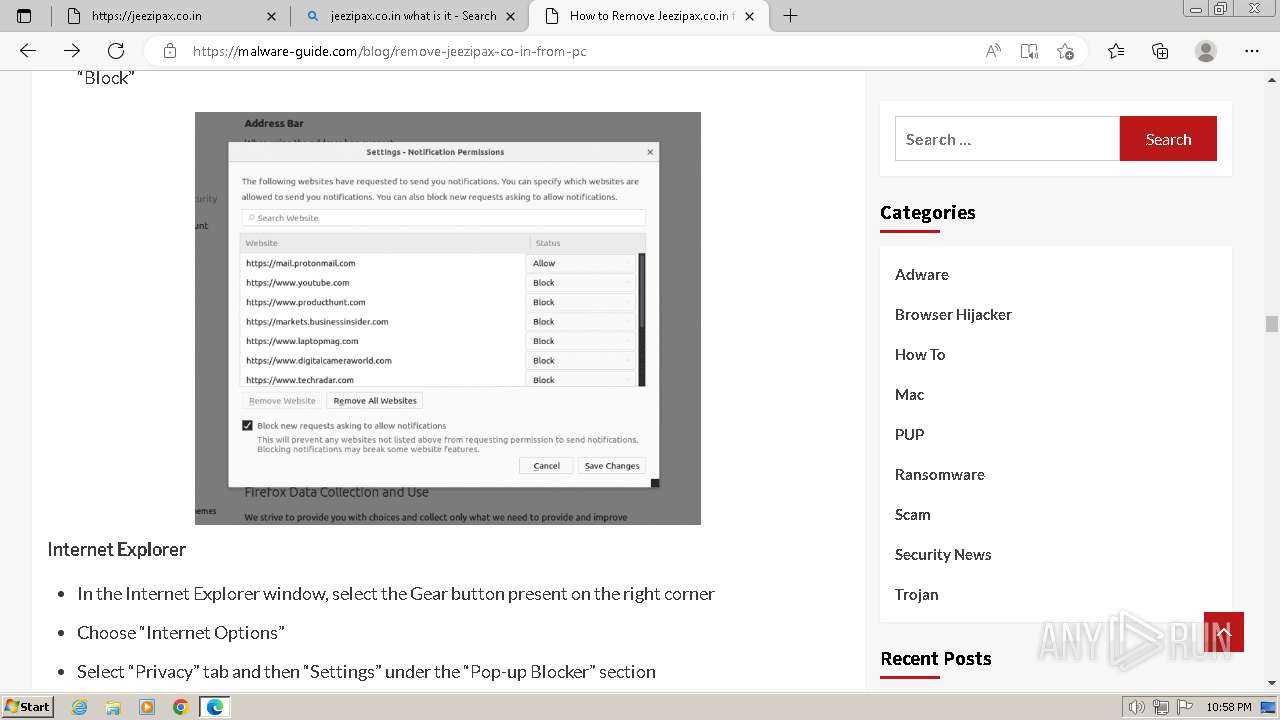Open Immersive Reader icon
The width and height of the screenshot is (1280, 720).
click(1029, 51)
